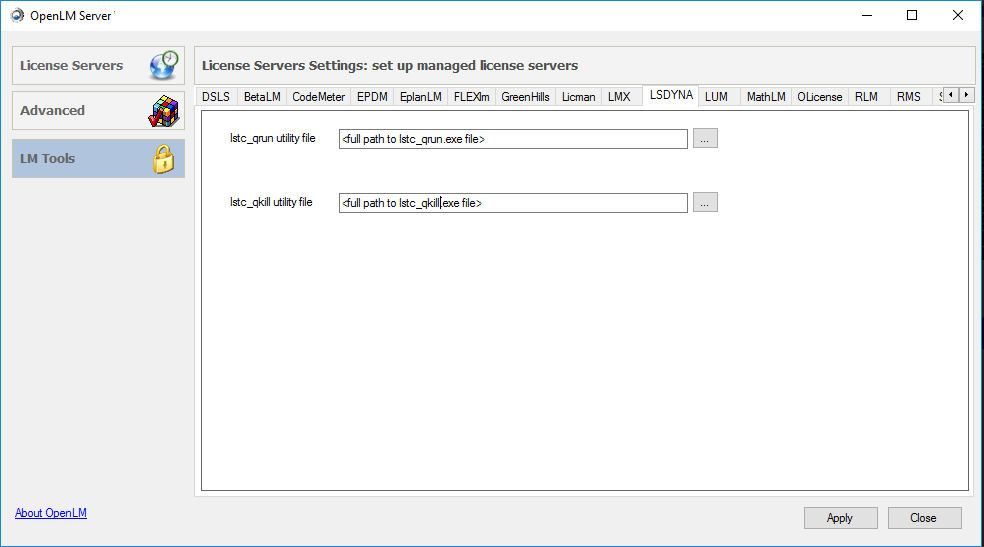
Task: Click the Close button at bottom right
Action: 923,518
